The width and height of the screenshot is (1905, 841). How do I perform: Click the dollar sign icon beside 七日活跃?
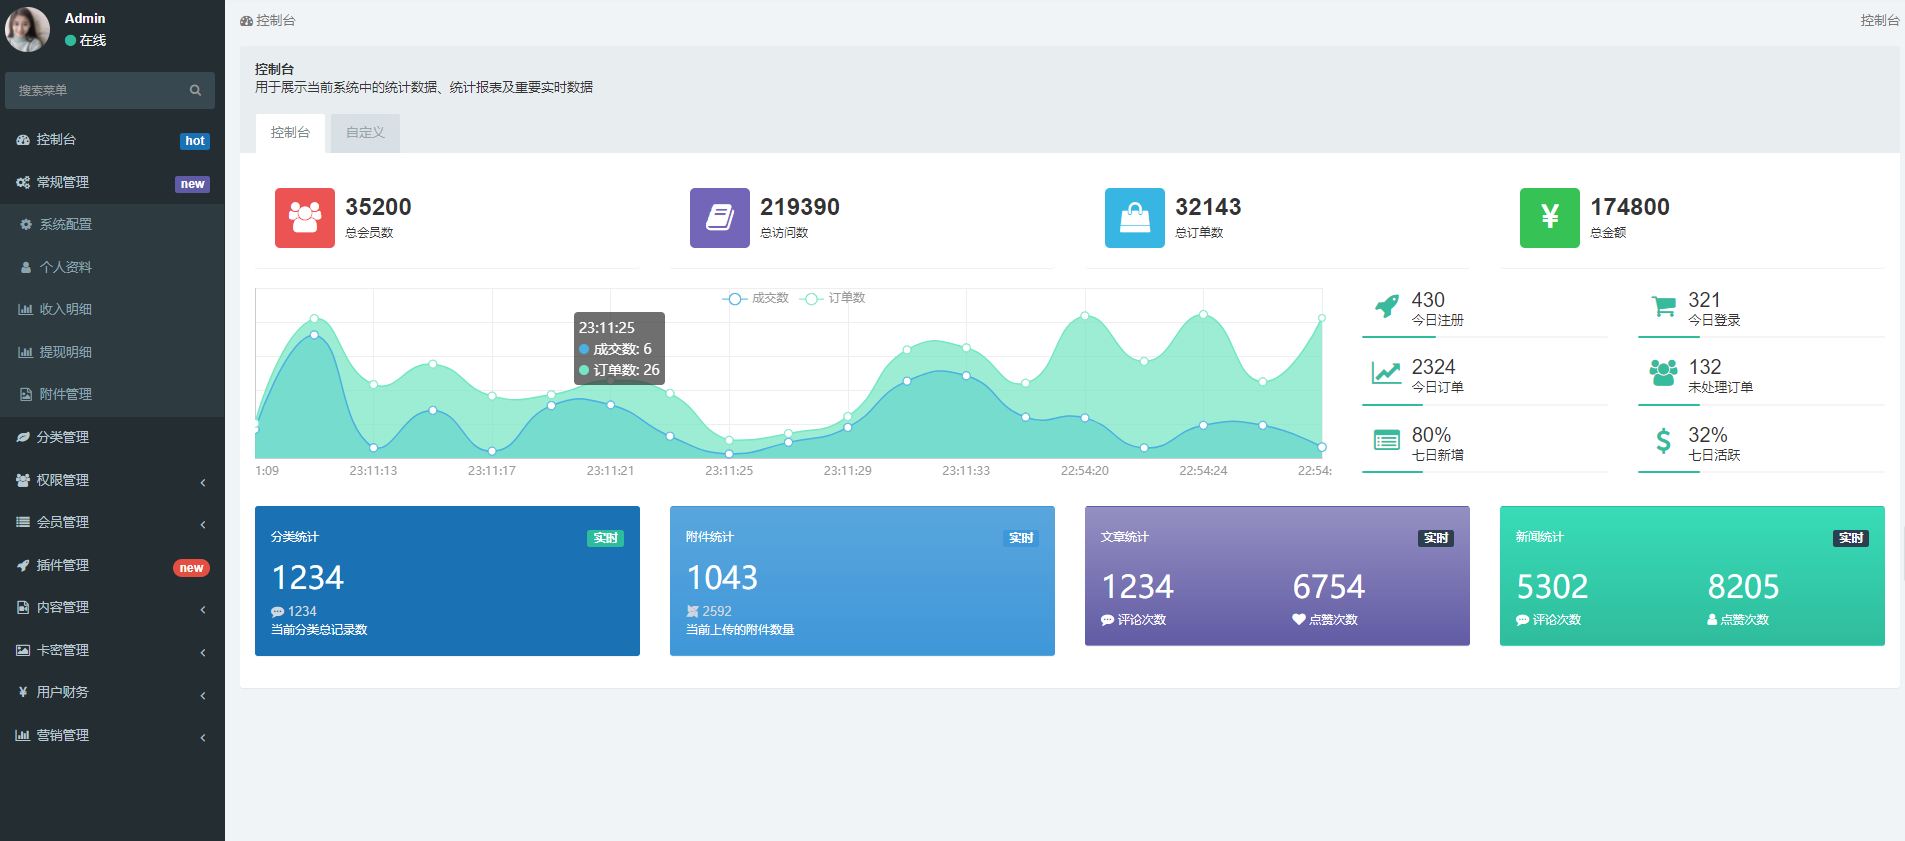coord(1663,441)
